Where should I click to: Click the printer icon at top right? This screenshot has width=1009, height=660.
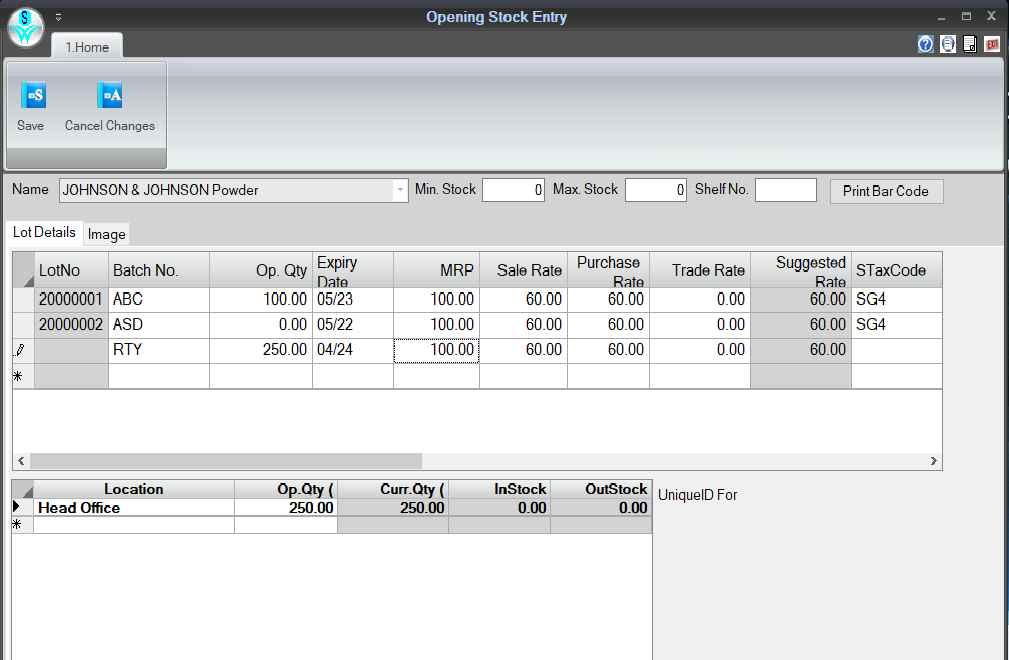[x=947, y=44]
